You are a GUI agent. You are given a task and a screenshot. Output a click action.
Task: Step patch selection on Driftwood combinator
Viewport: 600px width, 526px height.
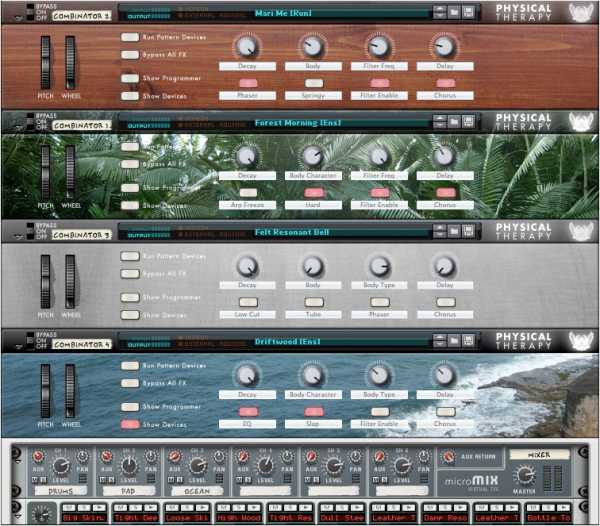tap(440, 340)
